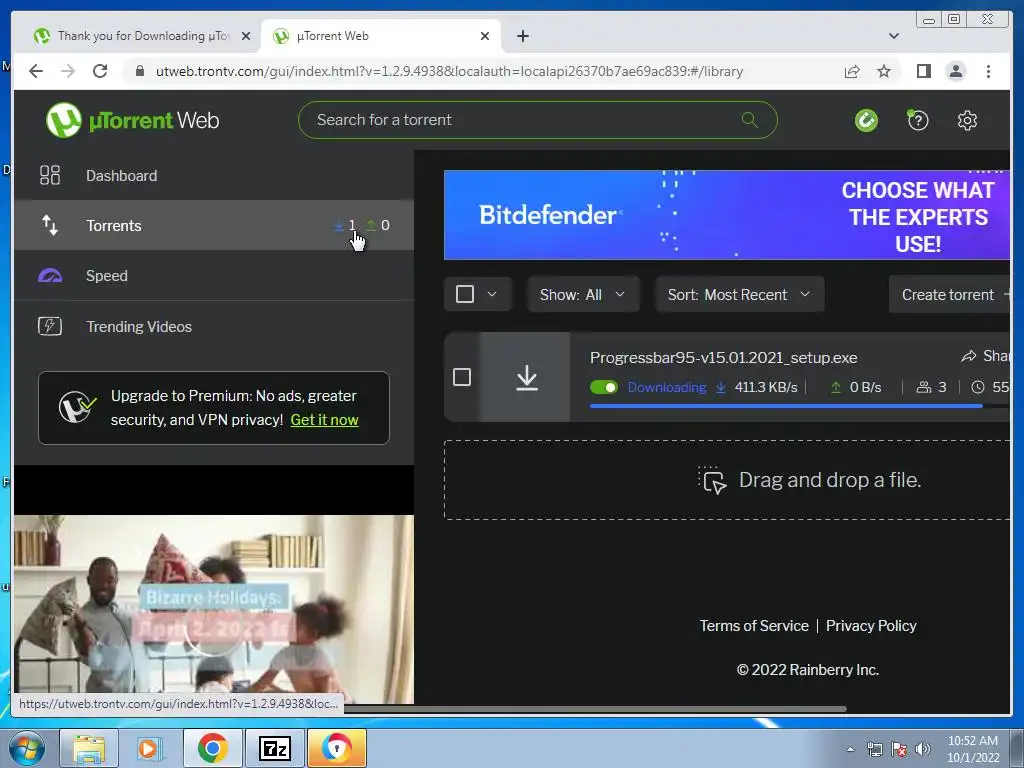Image resolution: width=1024 pixels, height=768 pixels.
Task: Open the Chrome profile avatar
Action: point(955,71)
